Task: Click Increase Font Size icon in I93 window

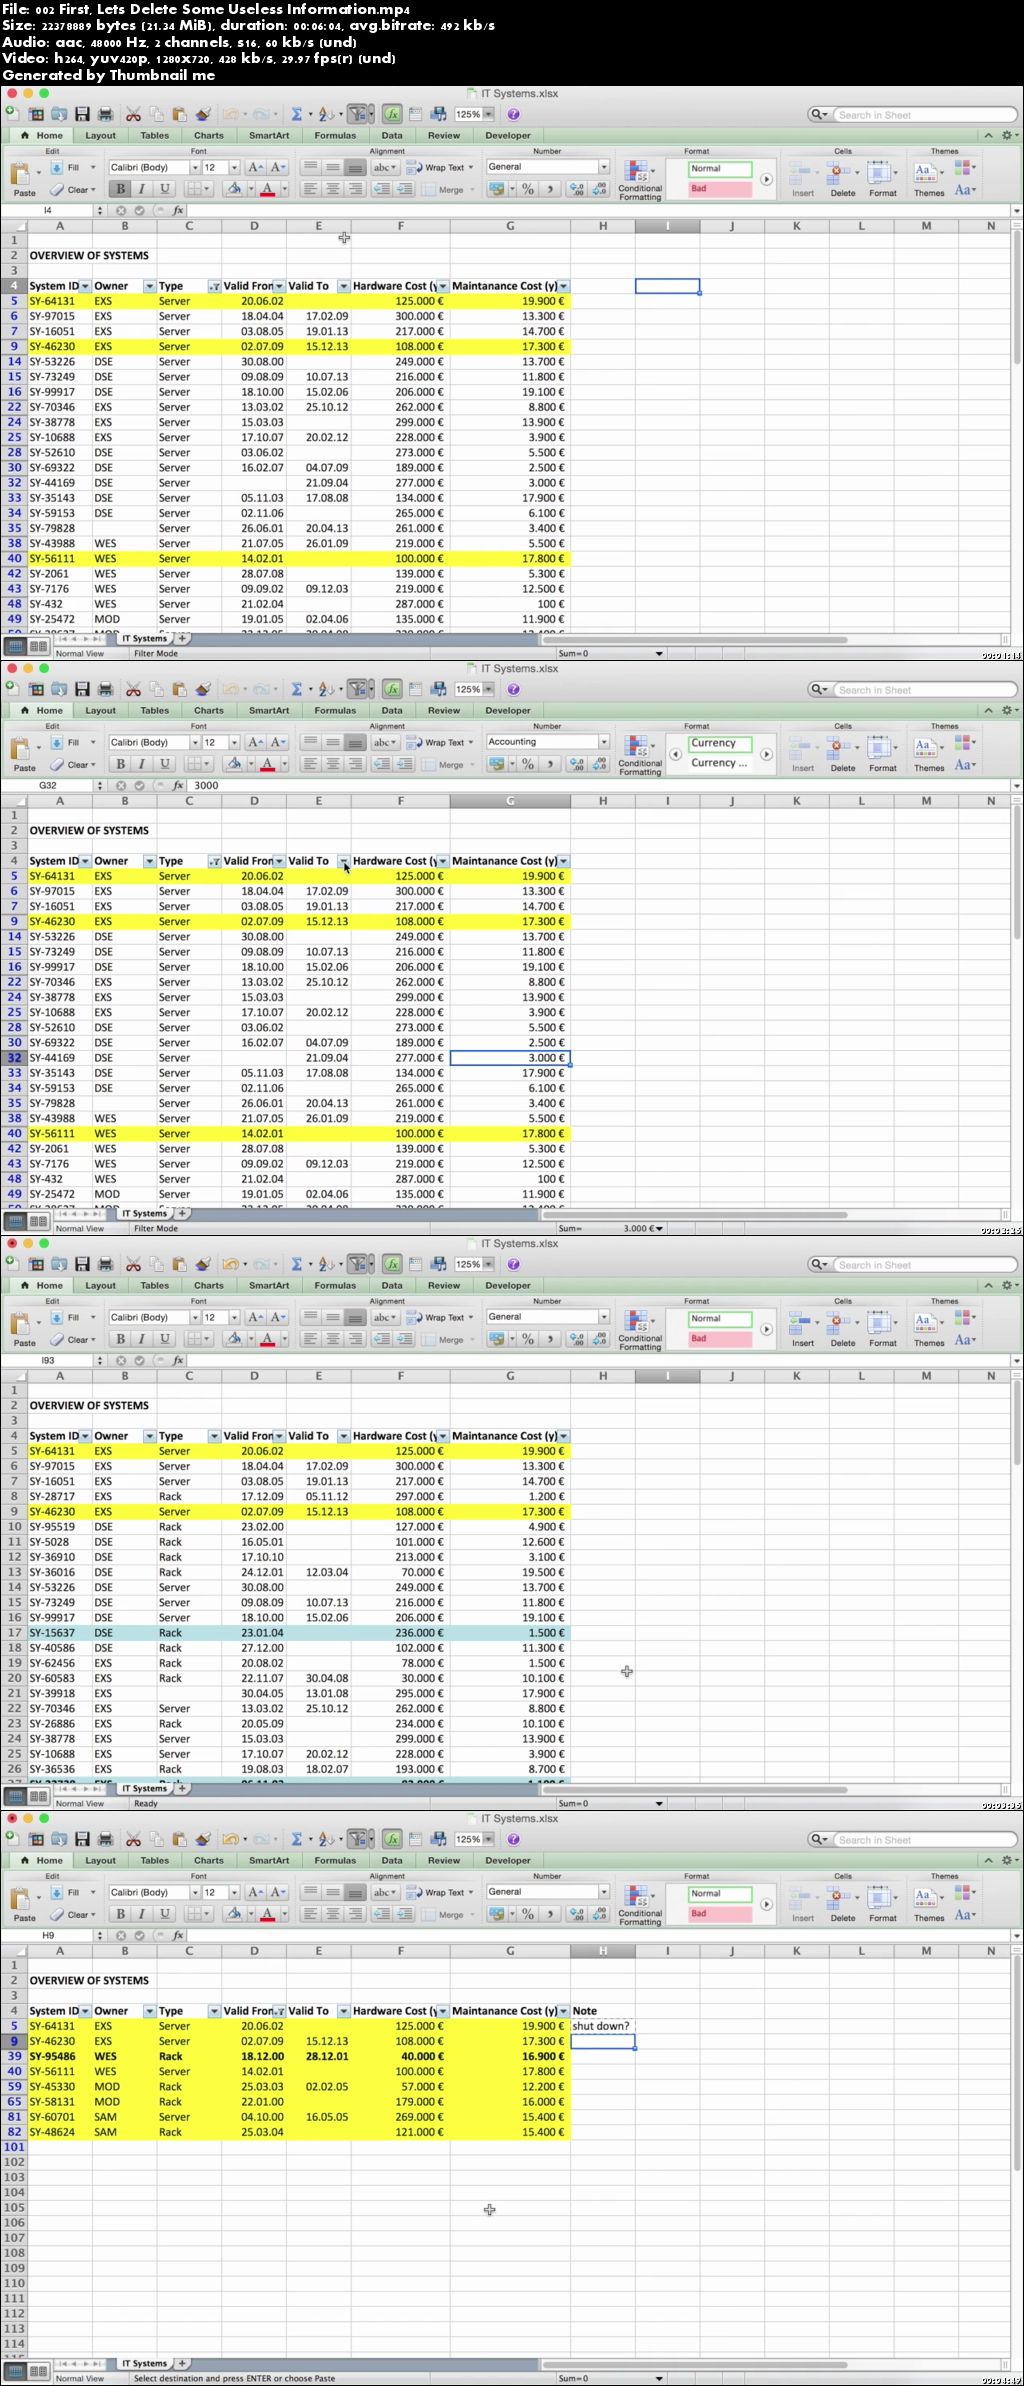Action: pyautogui.click(x=256, y=1317)
